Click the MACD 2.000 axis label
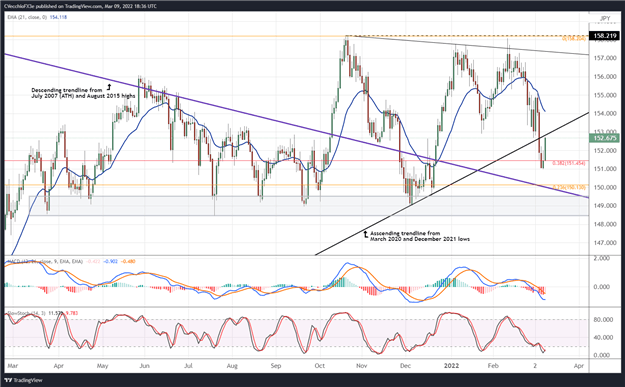The width and height of the screenshot is (625, 387). point(601,258)
